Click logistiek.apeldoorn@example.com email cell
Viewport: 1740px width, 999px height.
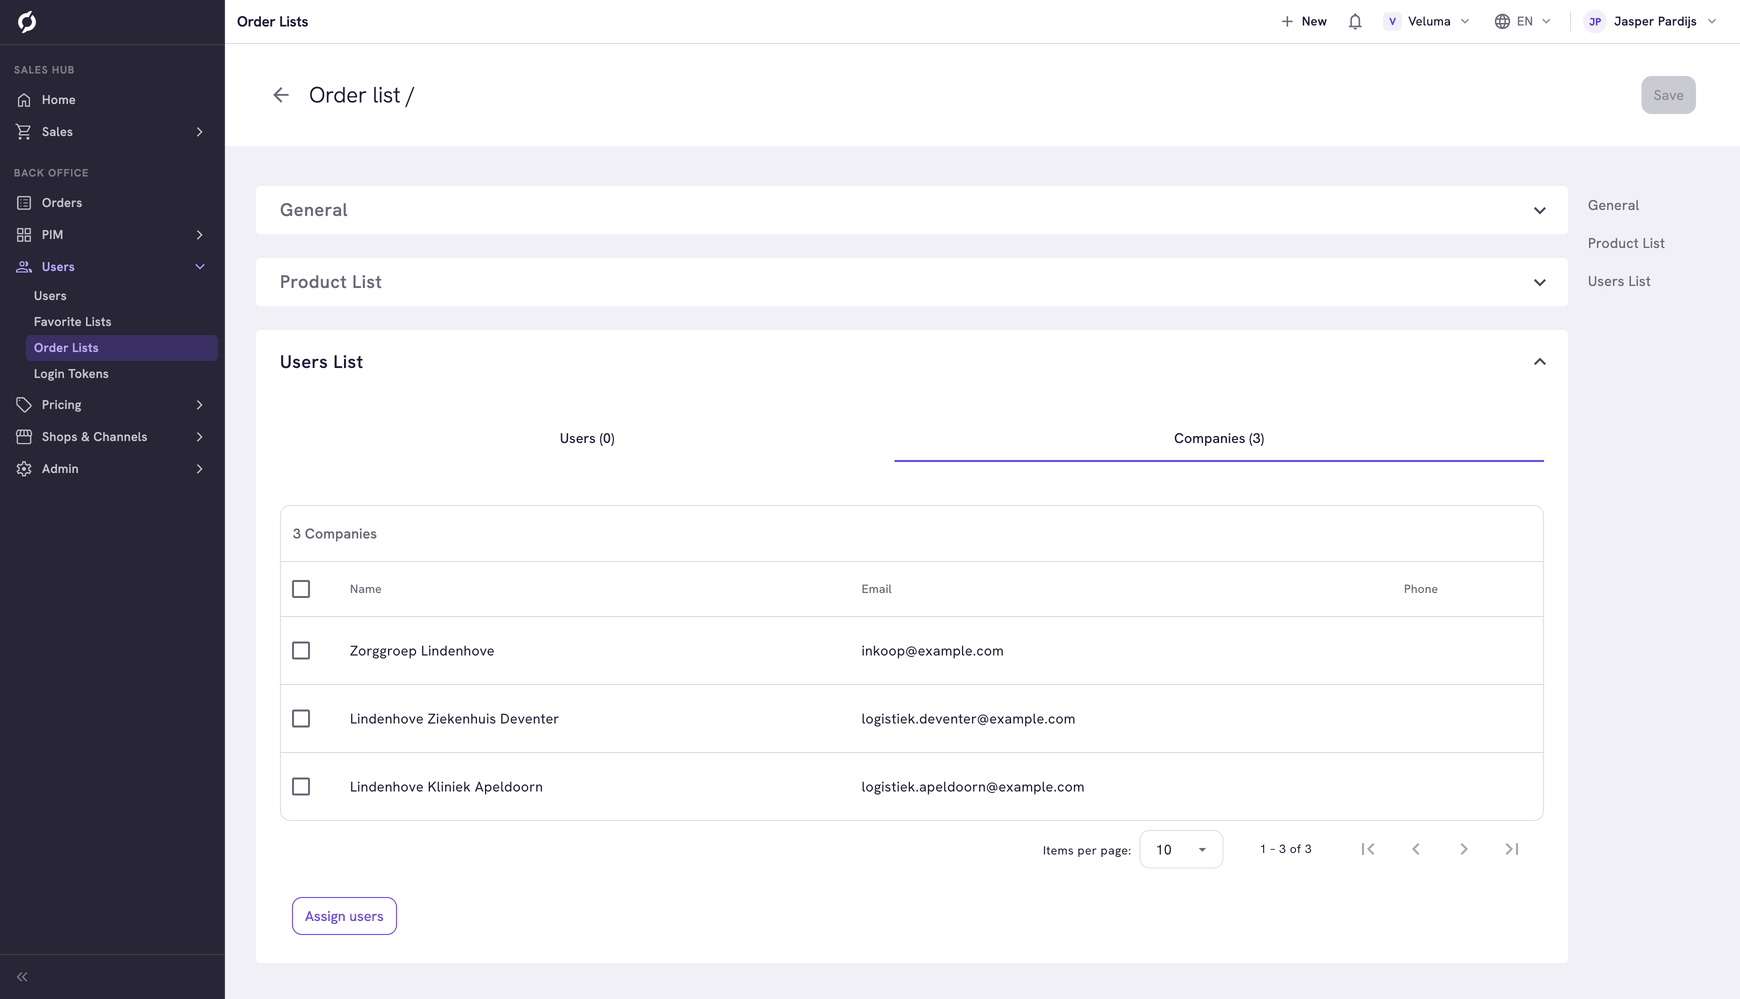coord(972,787)
